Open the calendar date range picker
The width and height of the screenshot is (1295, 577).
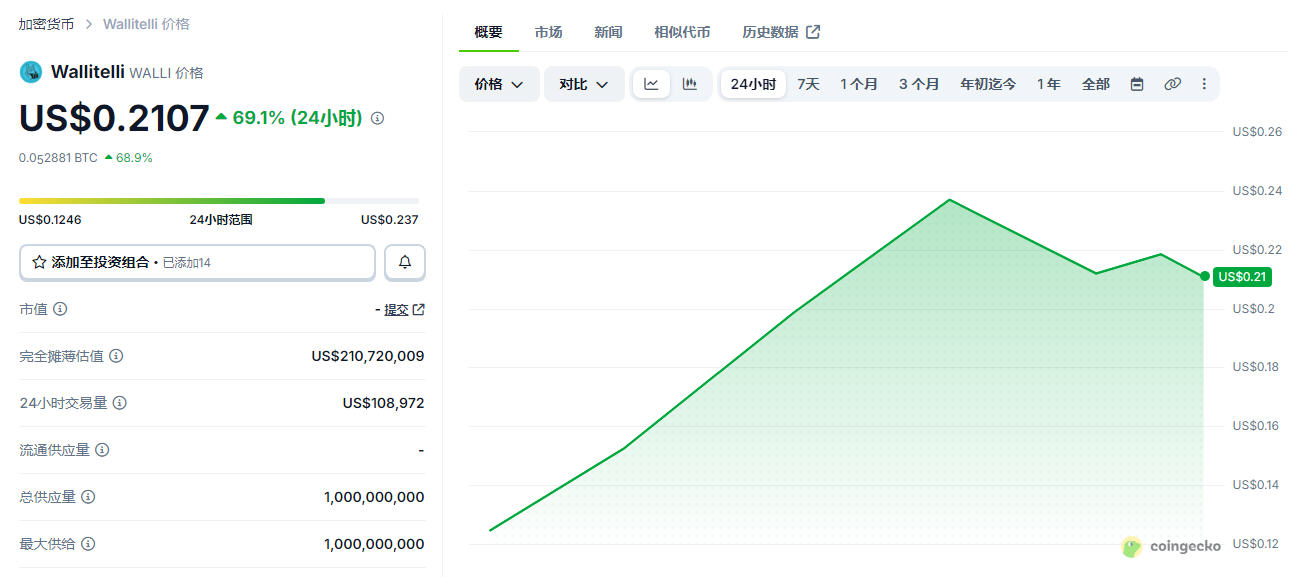pos(1137,84)
